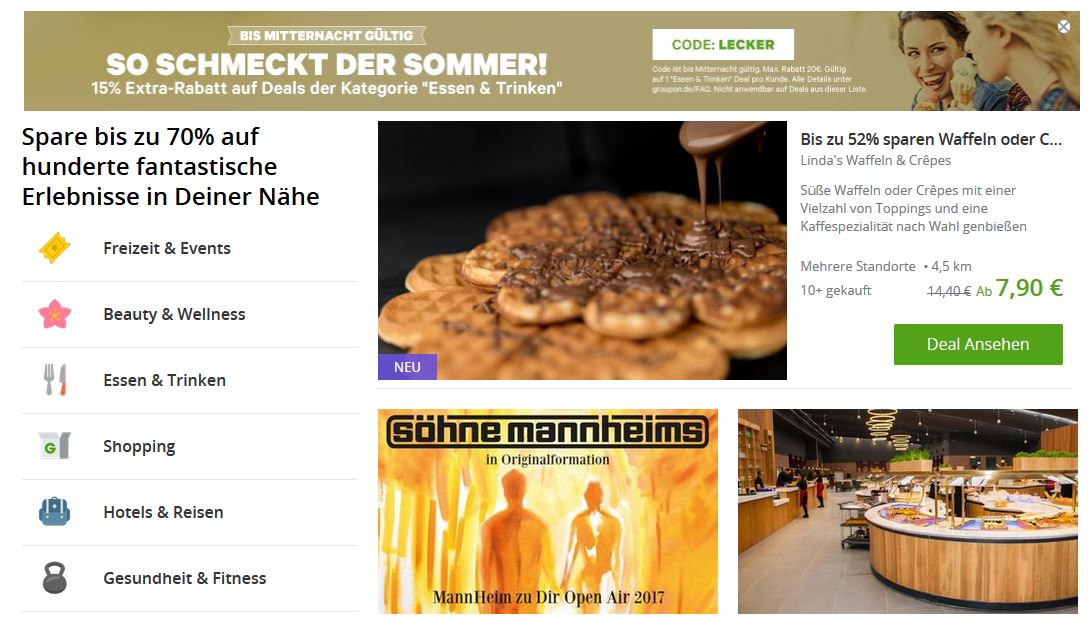Click the Shopping bag icon
This screenshot has width=1088, height=625.
55,445
